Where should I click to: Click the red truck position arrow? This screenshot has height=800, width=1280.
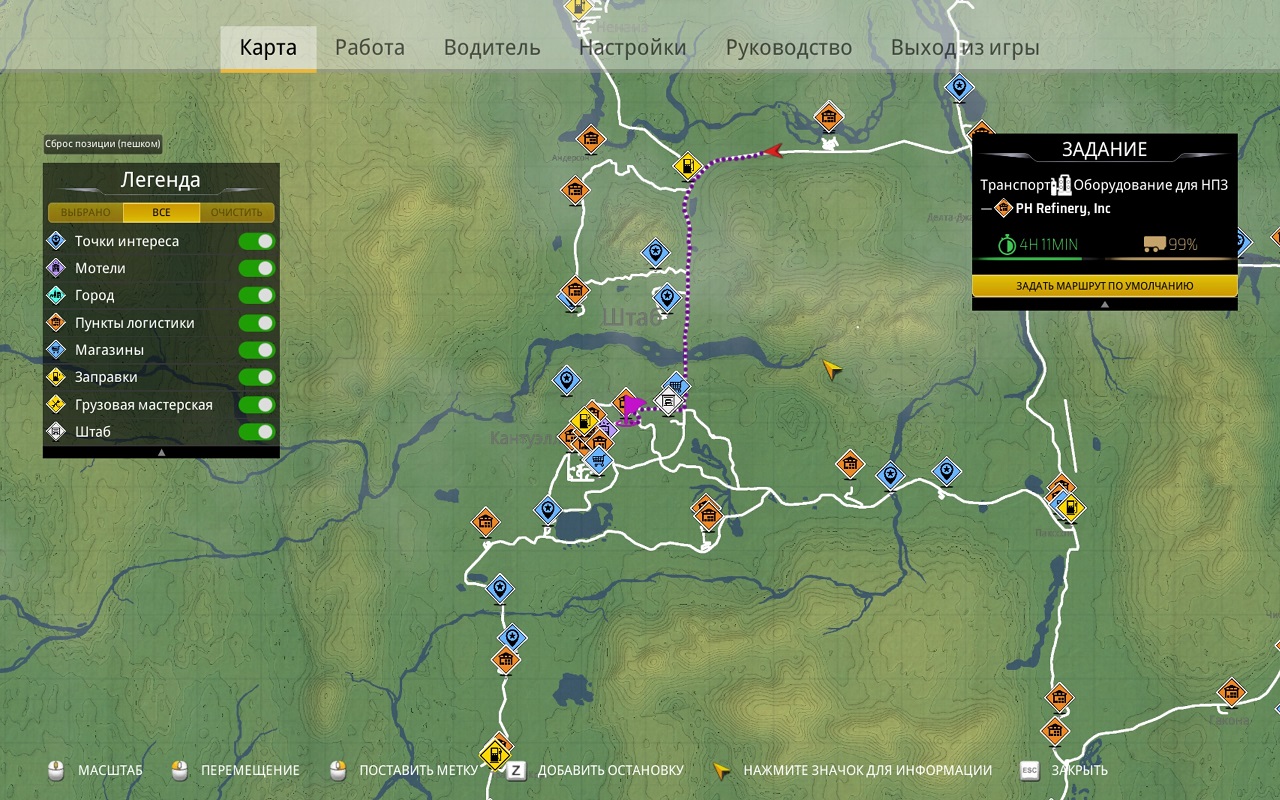pos(771,151)
